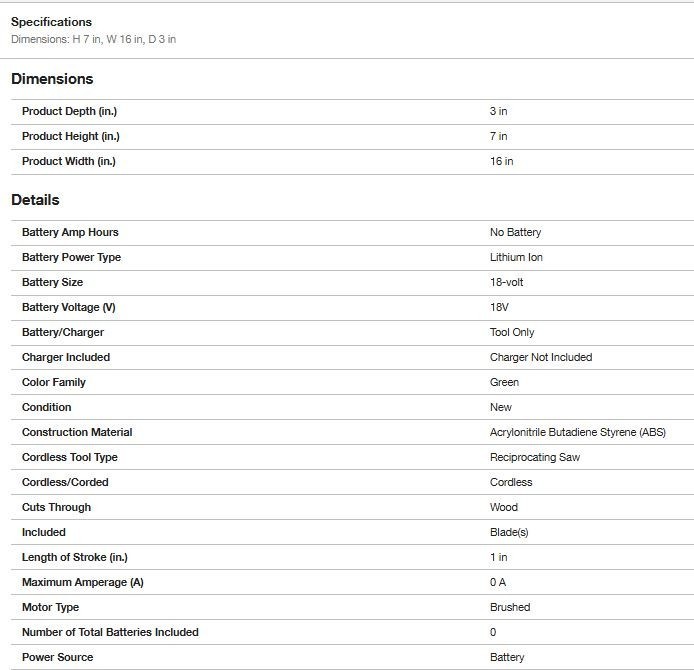Select the Cordless/Corded row label
Screen dimensions: 694x670
point(65,483)
